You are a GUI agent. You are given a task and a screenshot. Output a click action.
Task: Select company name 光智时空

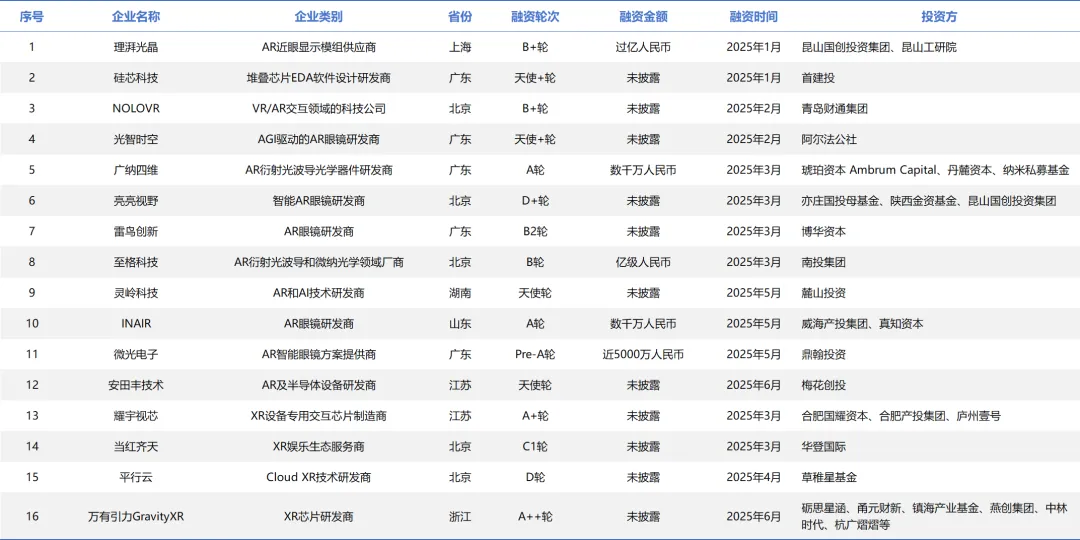(136, 139)
